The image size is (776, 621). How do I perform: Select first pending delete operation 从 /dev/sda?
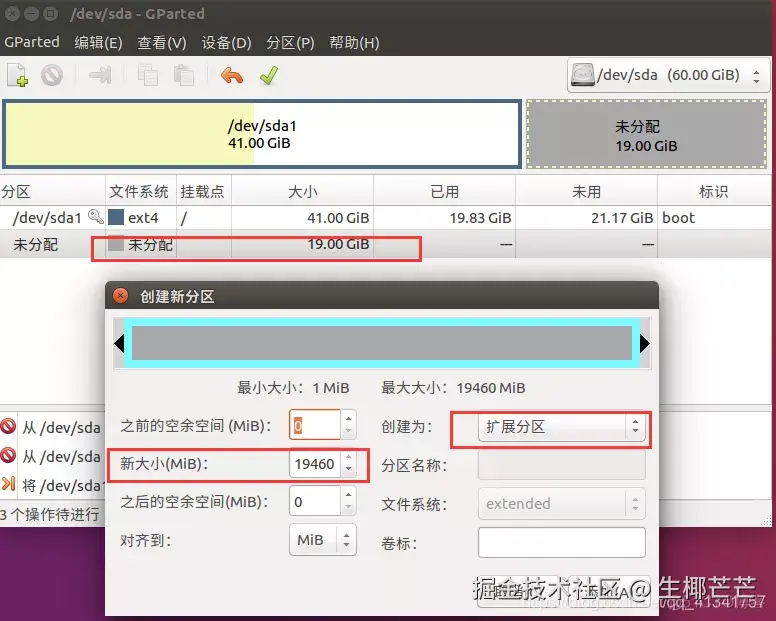click(x=52, y=427)
